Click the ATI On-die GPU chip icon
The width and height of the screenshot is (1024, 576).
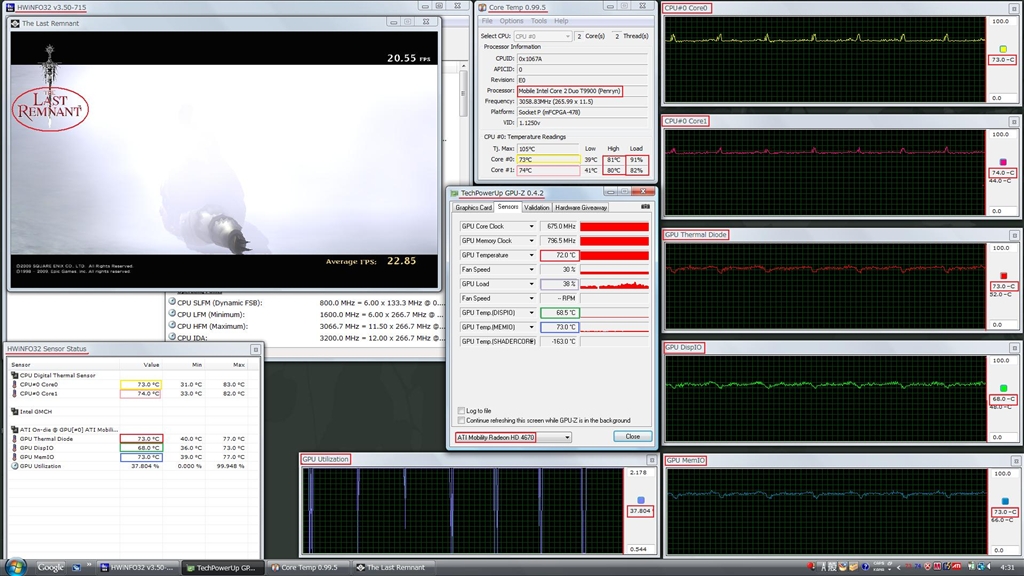coord(14,429)
